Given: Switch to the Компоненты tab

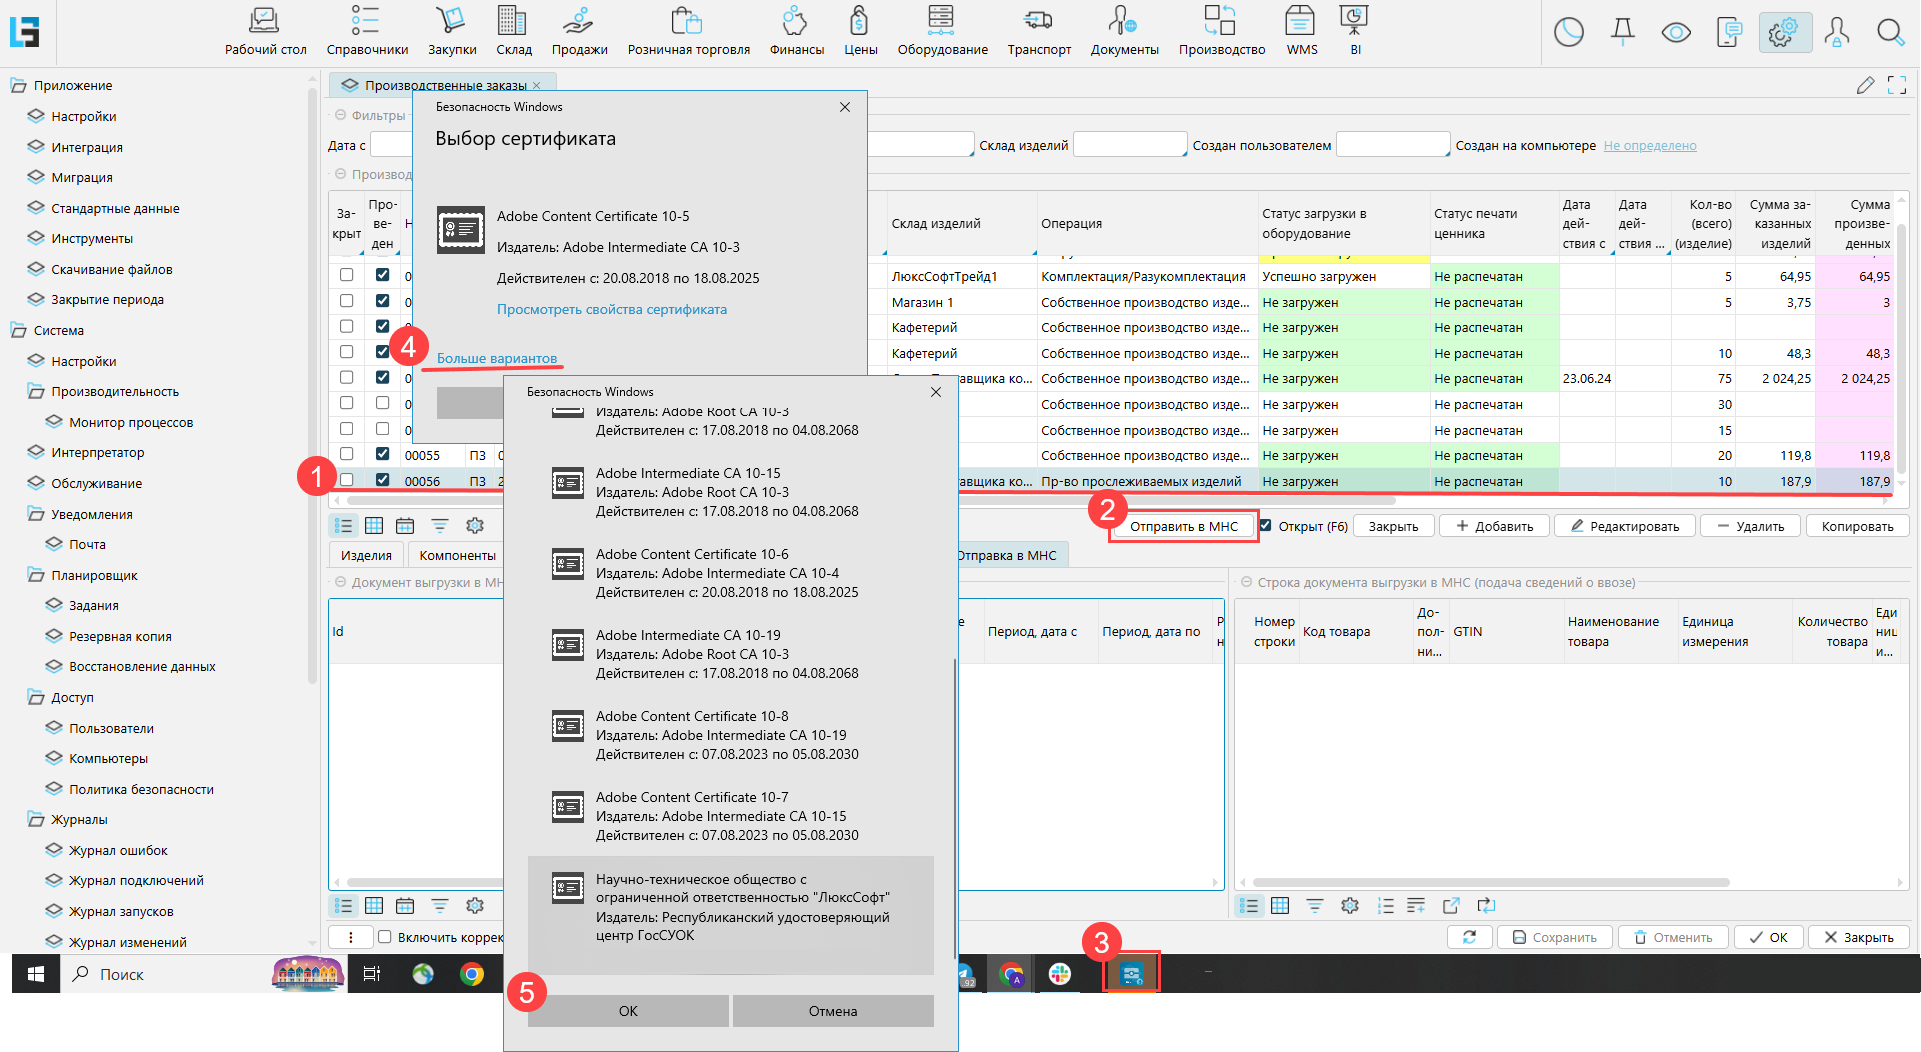Looking at the screenshot, I should tap(457, 556).
